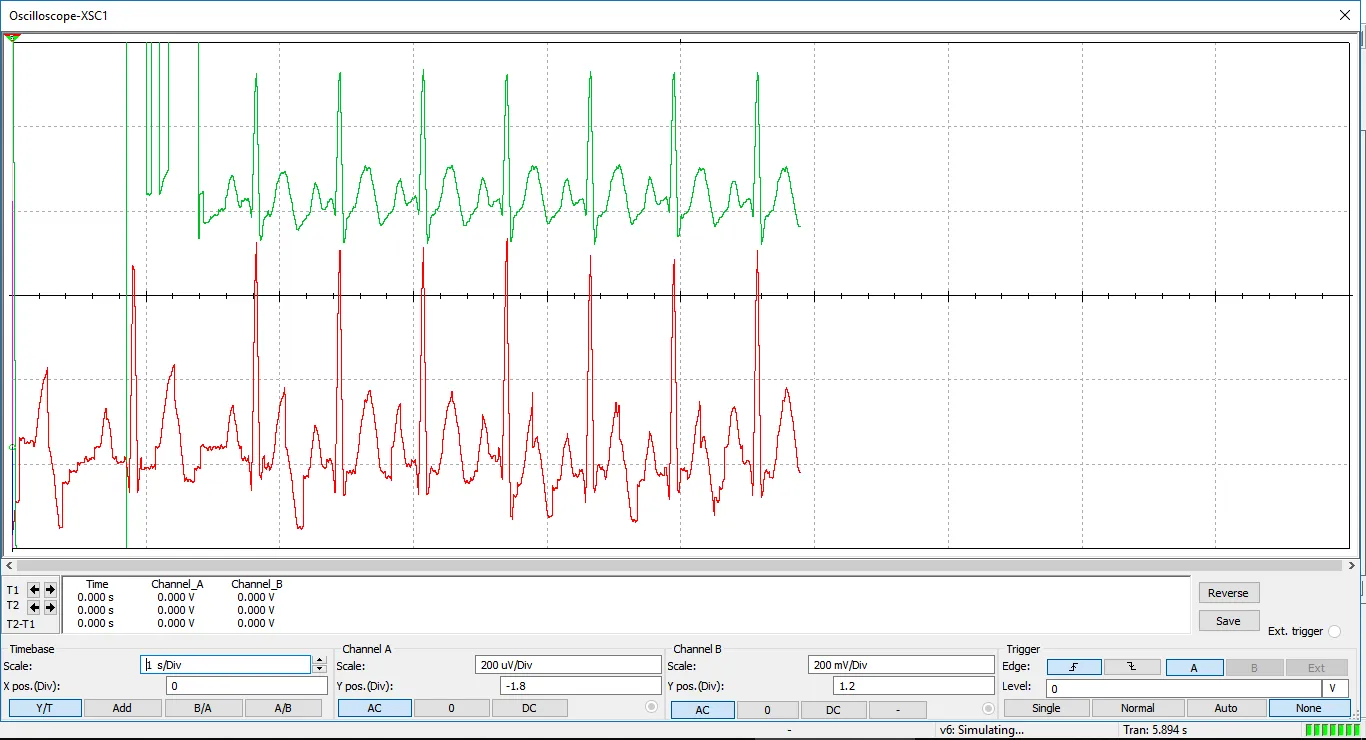Screen dimensions: 1366x740
Task: Select A/B display mode
Action: pos(283,708)
